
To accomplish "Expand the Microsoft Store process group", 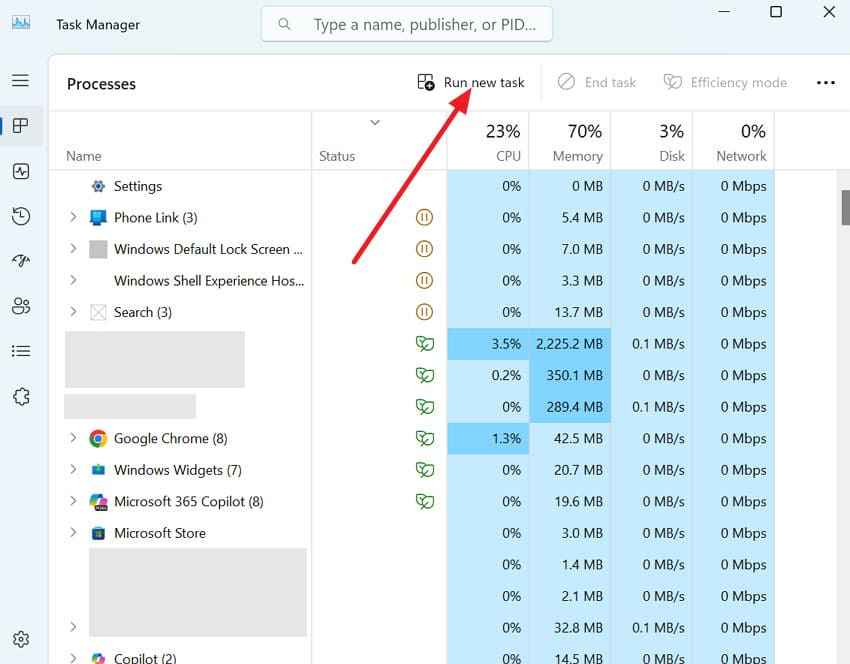I will (x=73, y=532).
